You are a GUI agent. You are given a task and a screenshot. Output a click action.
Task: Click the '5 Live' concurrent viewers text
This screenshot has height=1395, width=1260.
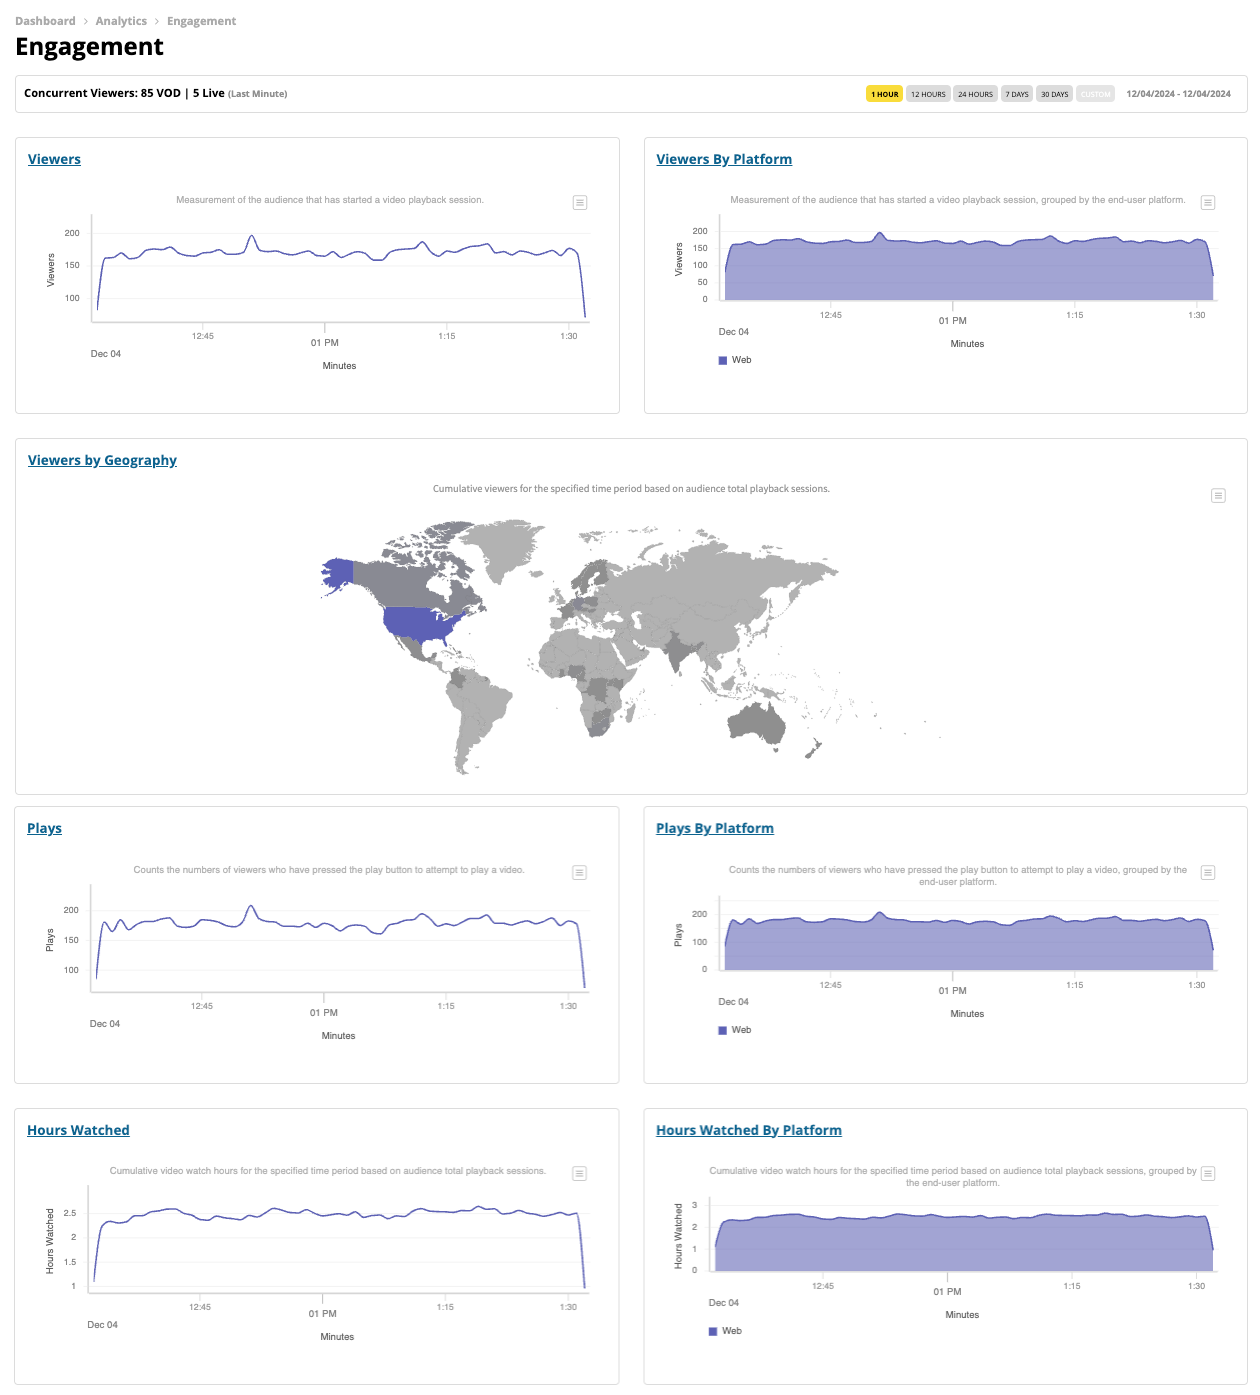pyautogui.click(x=208, y=93)
